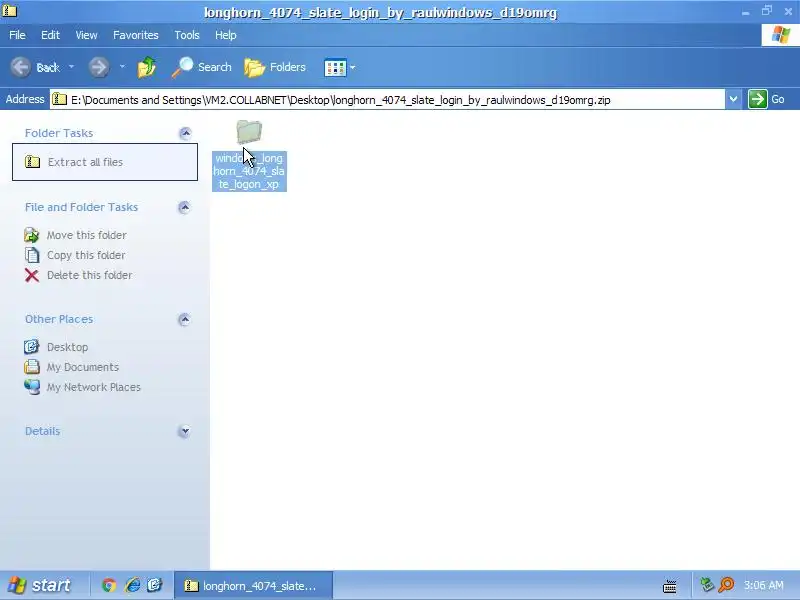Screen dimensions: 800x600
Task: Go to Desktop in Other Places
Action: [67, 347]
